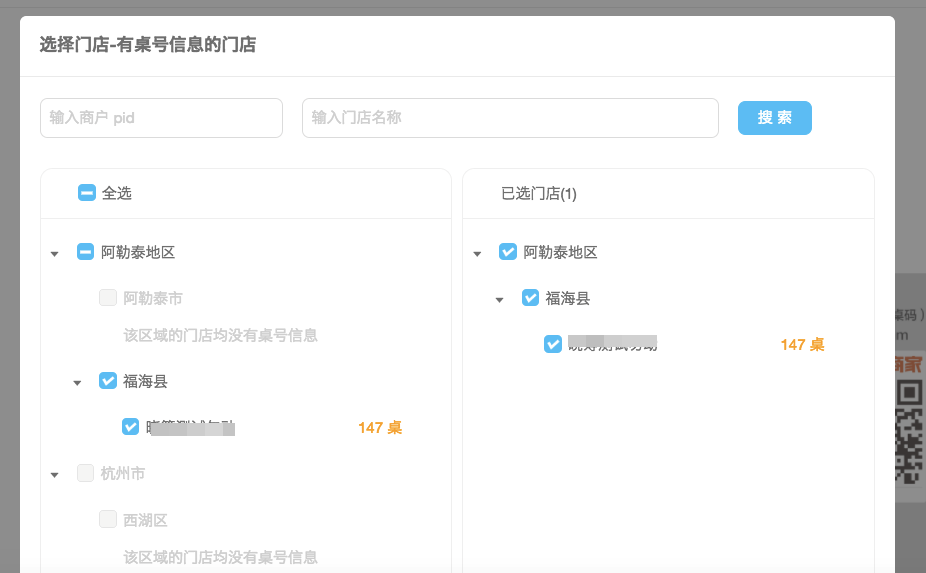Collapse 阿勒泰地区 node in left tree
This screenshot has height=573, width=926.
(55, 254)
